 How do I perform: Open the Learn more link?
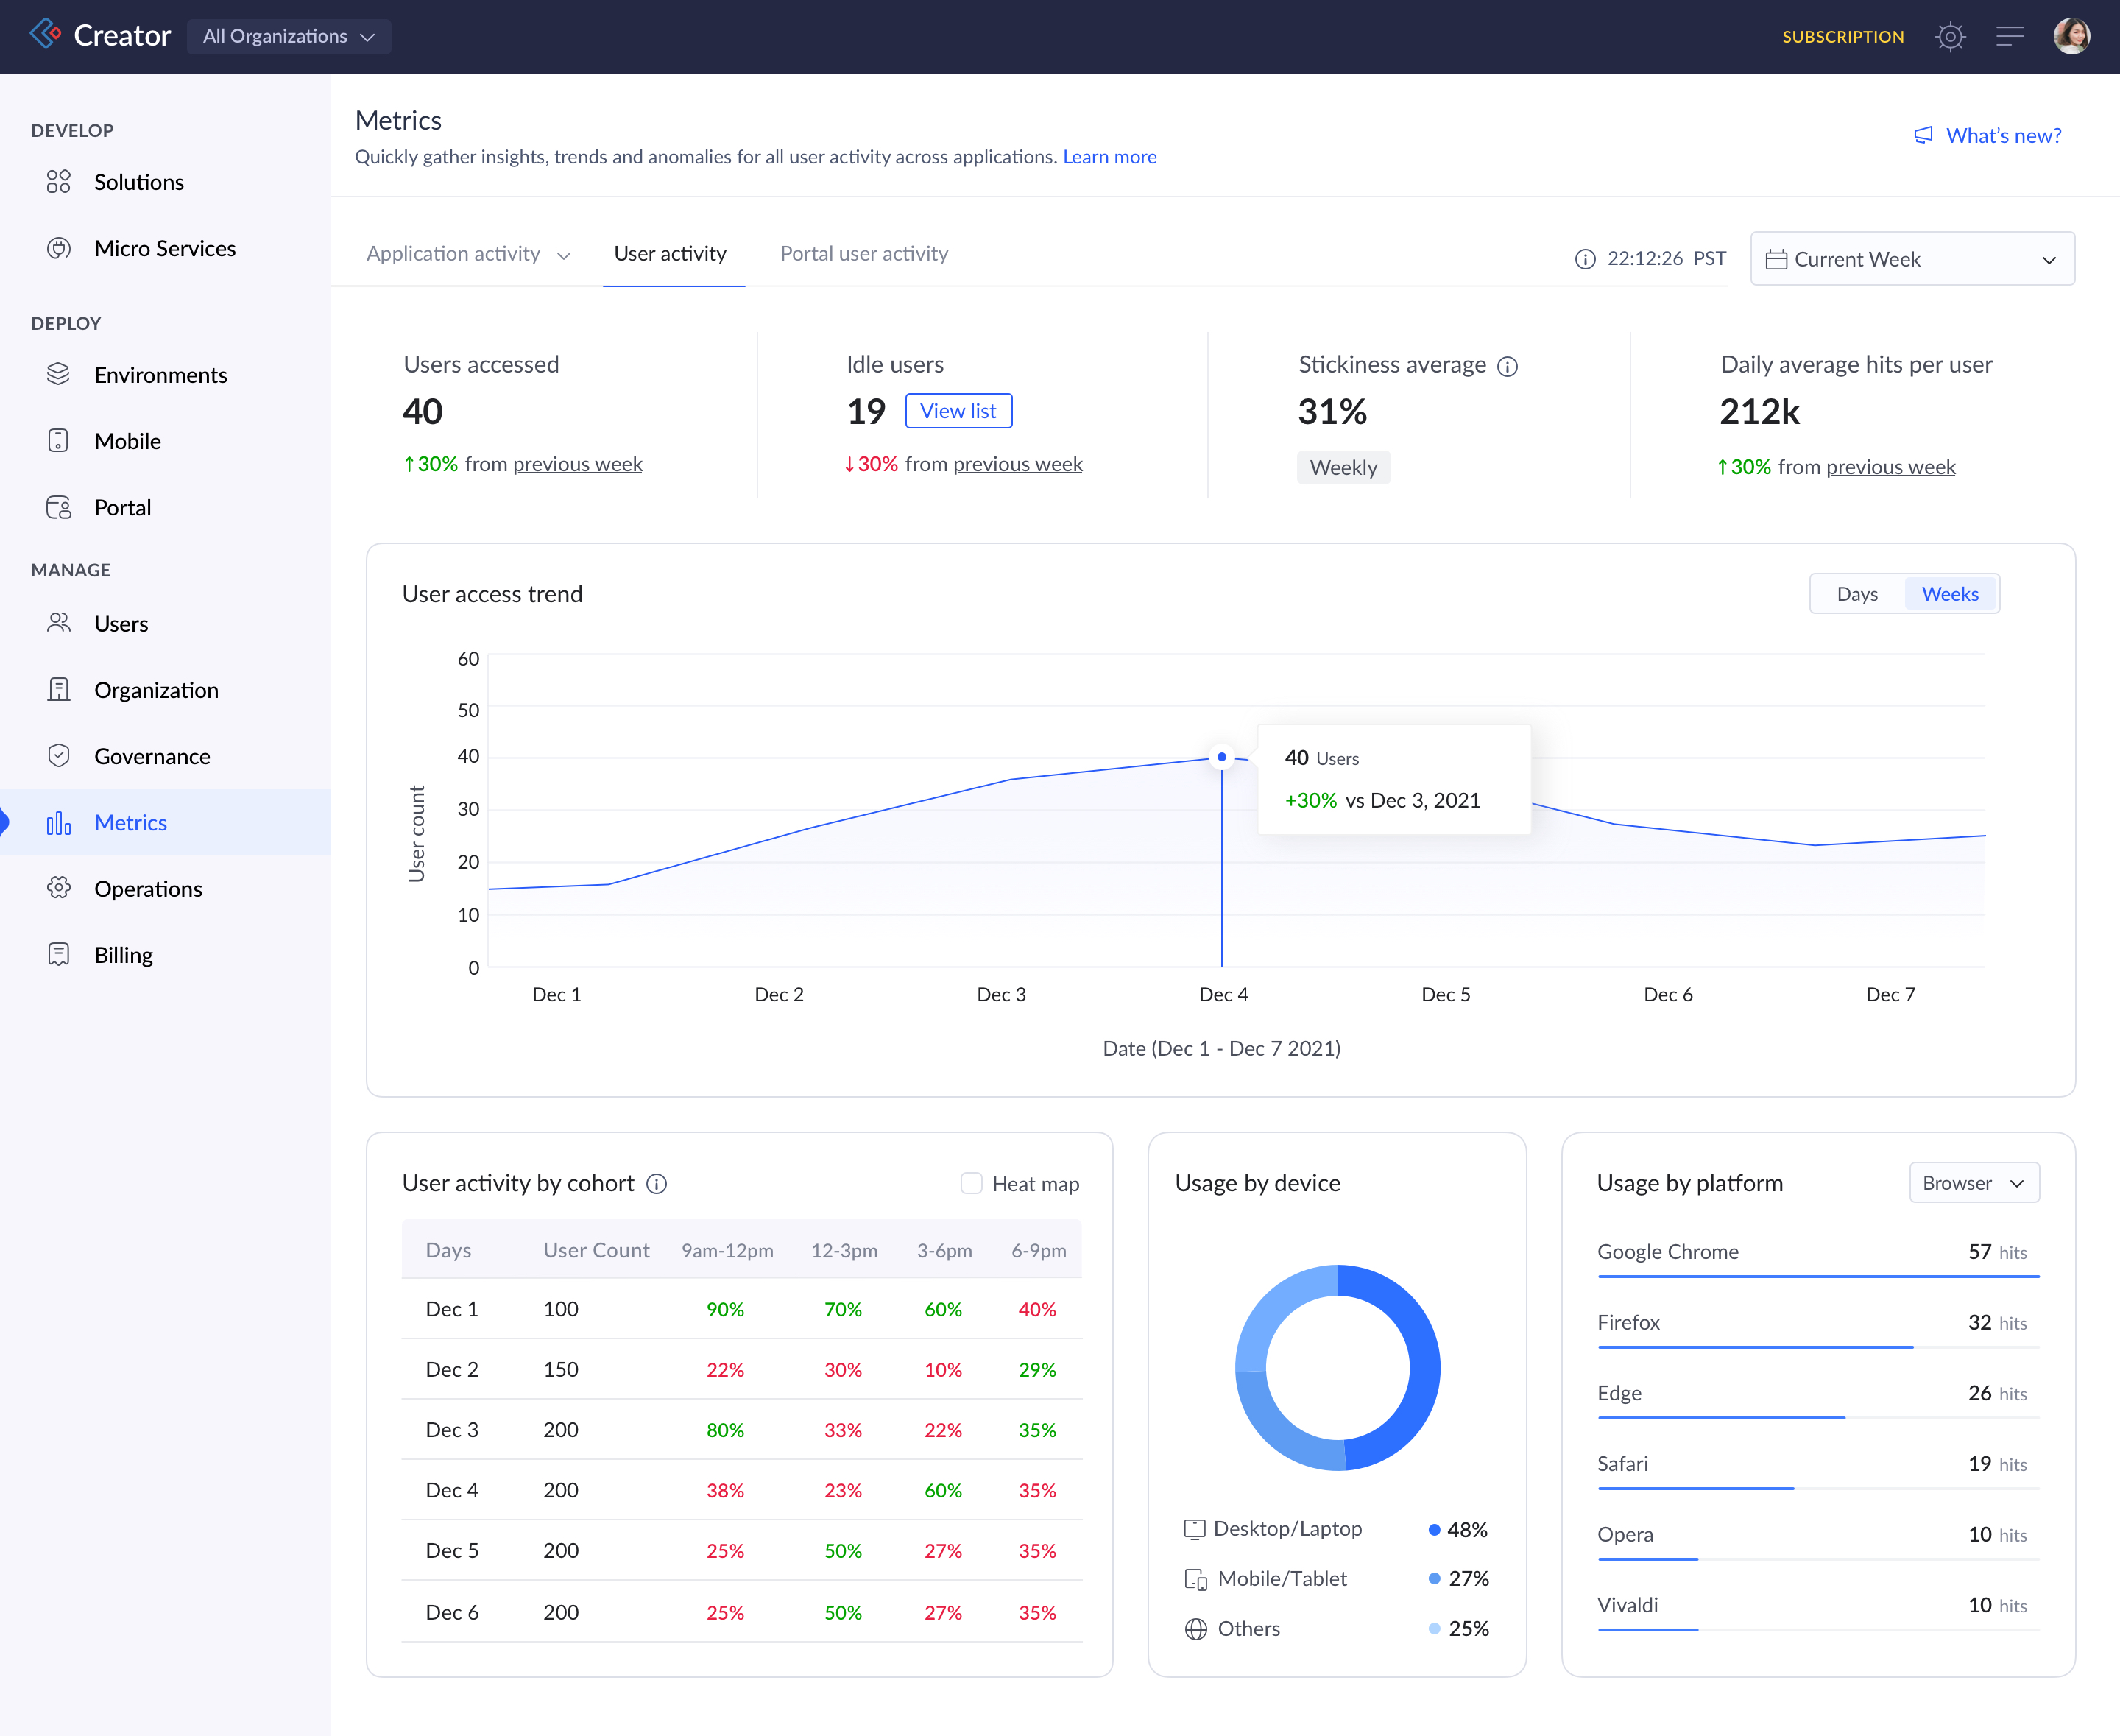point(1109,157)
